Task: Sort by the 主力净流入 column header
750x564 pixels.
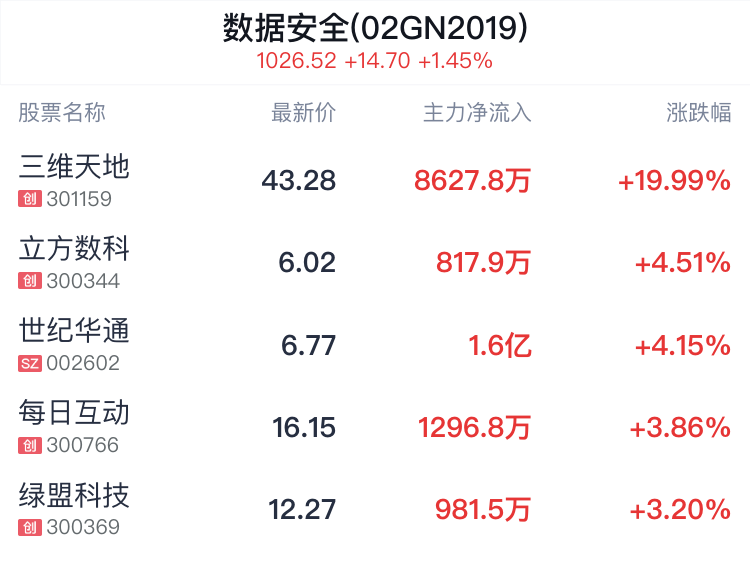Action: point(477,113)
